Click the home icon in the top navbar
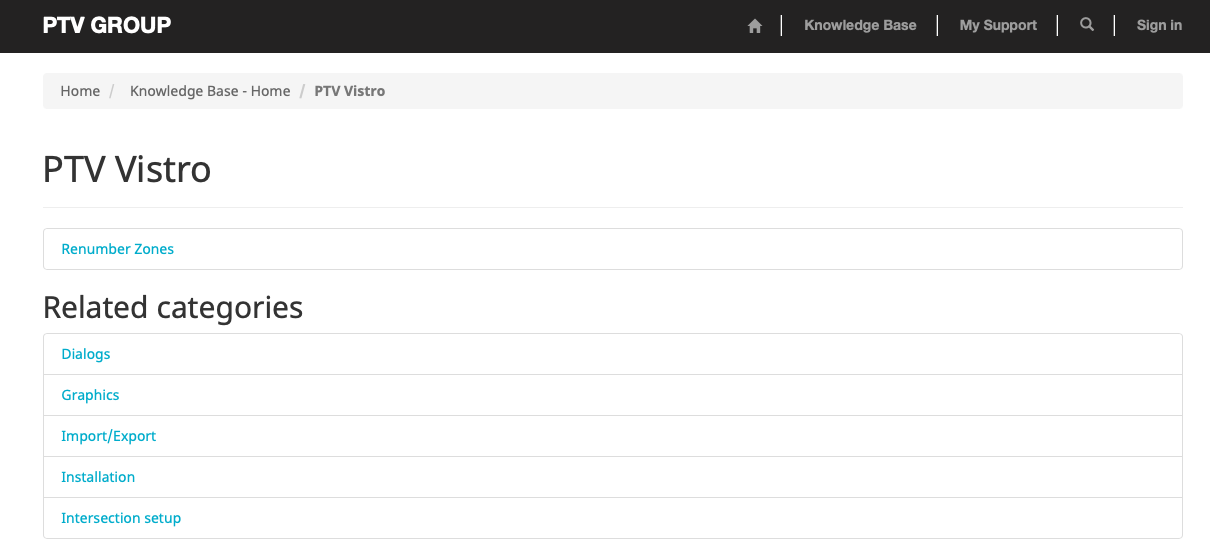The height and width of the screenshot is (558, 1210). pyautogui.click(x=755, y=26)
